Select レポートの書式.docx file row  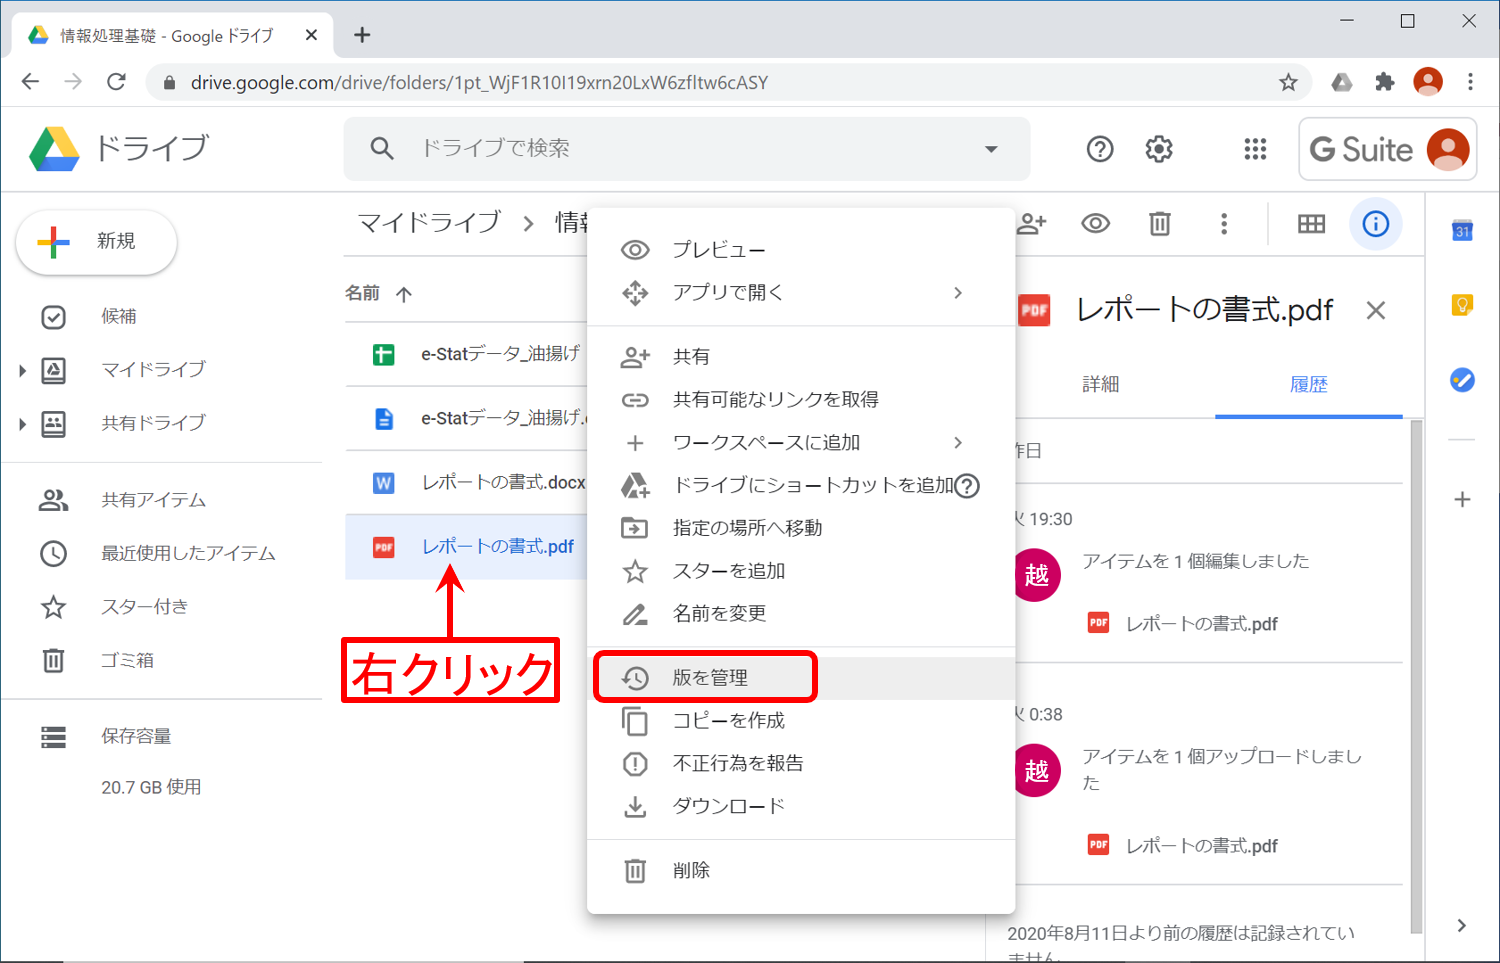[x=466, y=483]
